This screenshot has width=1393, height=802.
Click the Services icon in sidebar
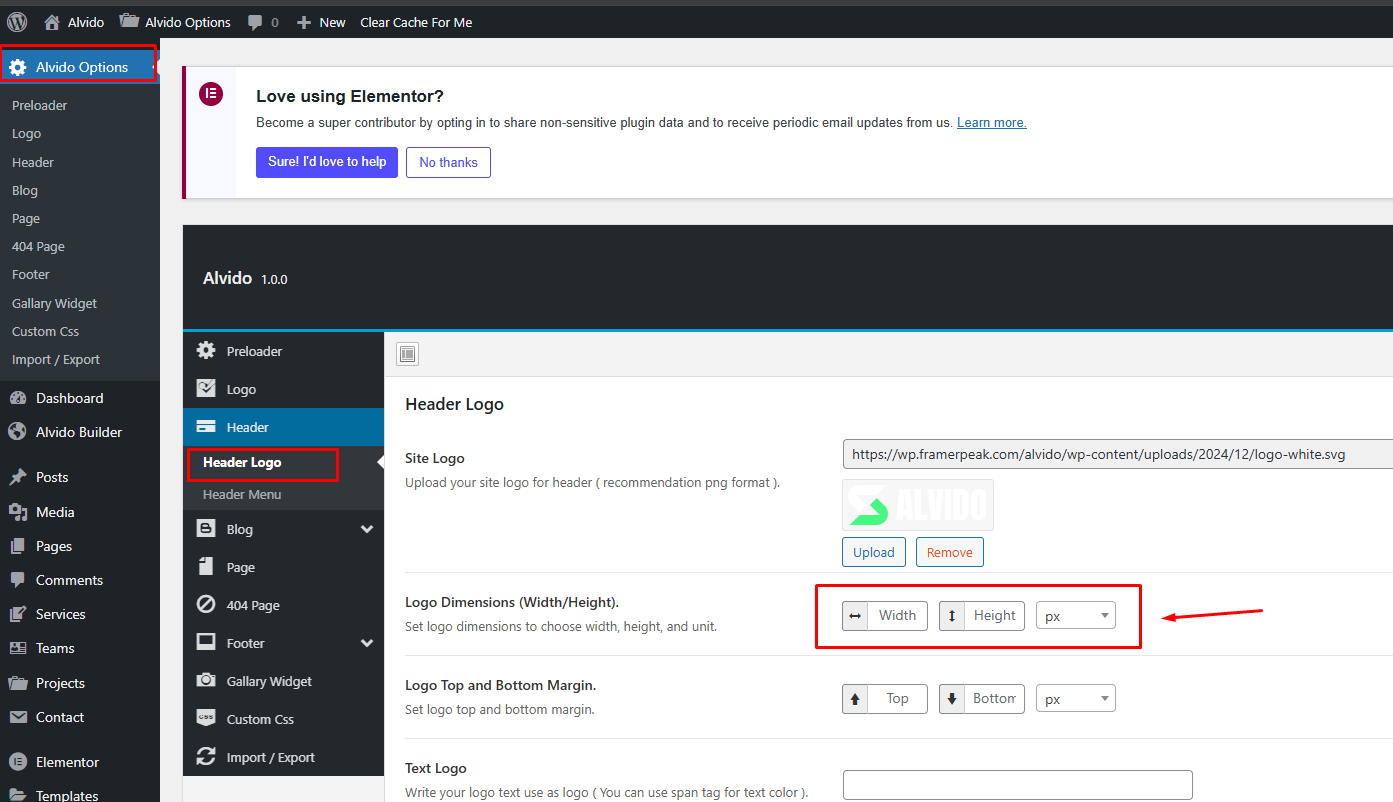pos(17,614)
